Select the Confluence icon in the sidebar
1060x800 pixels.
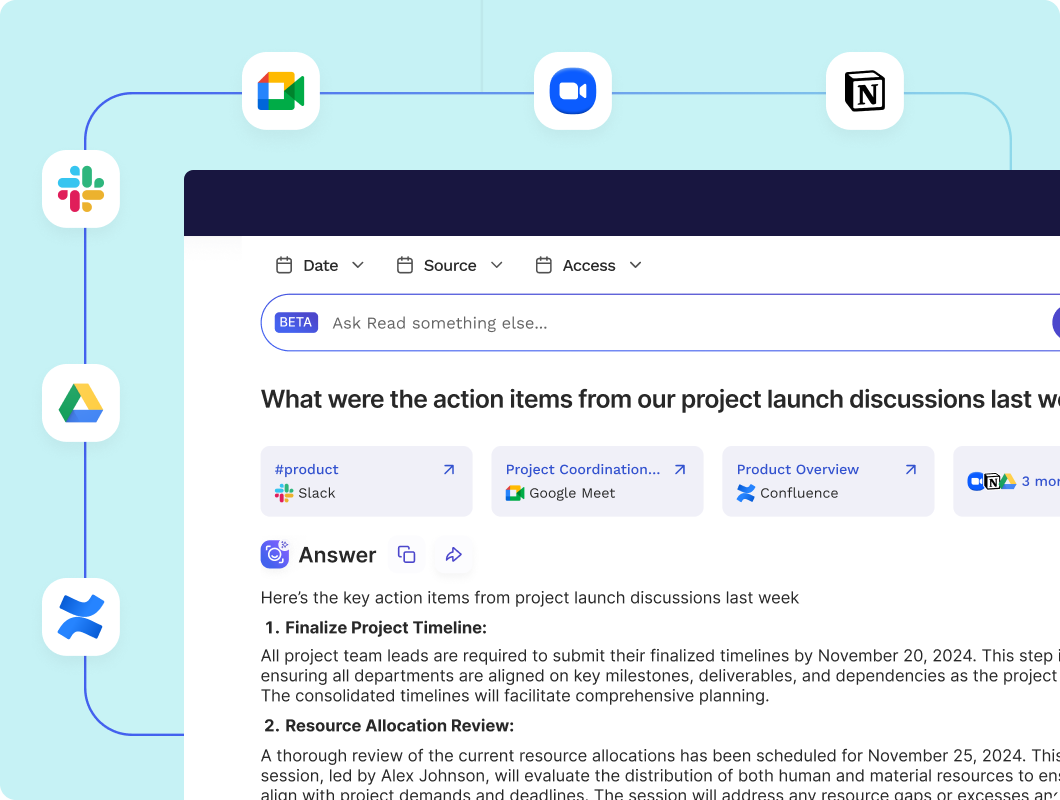[80, 617]
